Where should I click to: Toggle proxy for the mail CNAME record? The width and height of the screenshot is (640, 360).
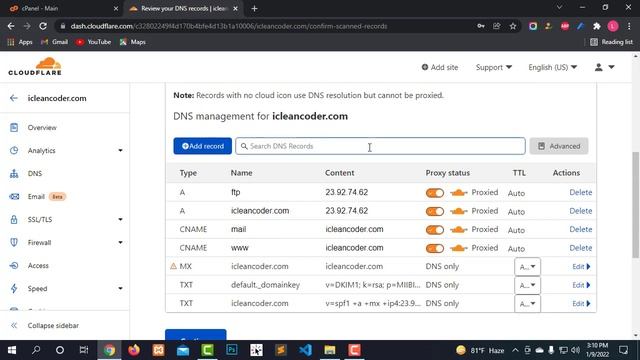tap(435, 230)
